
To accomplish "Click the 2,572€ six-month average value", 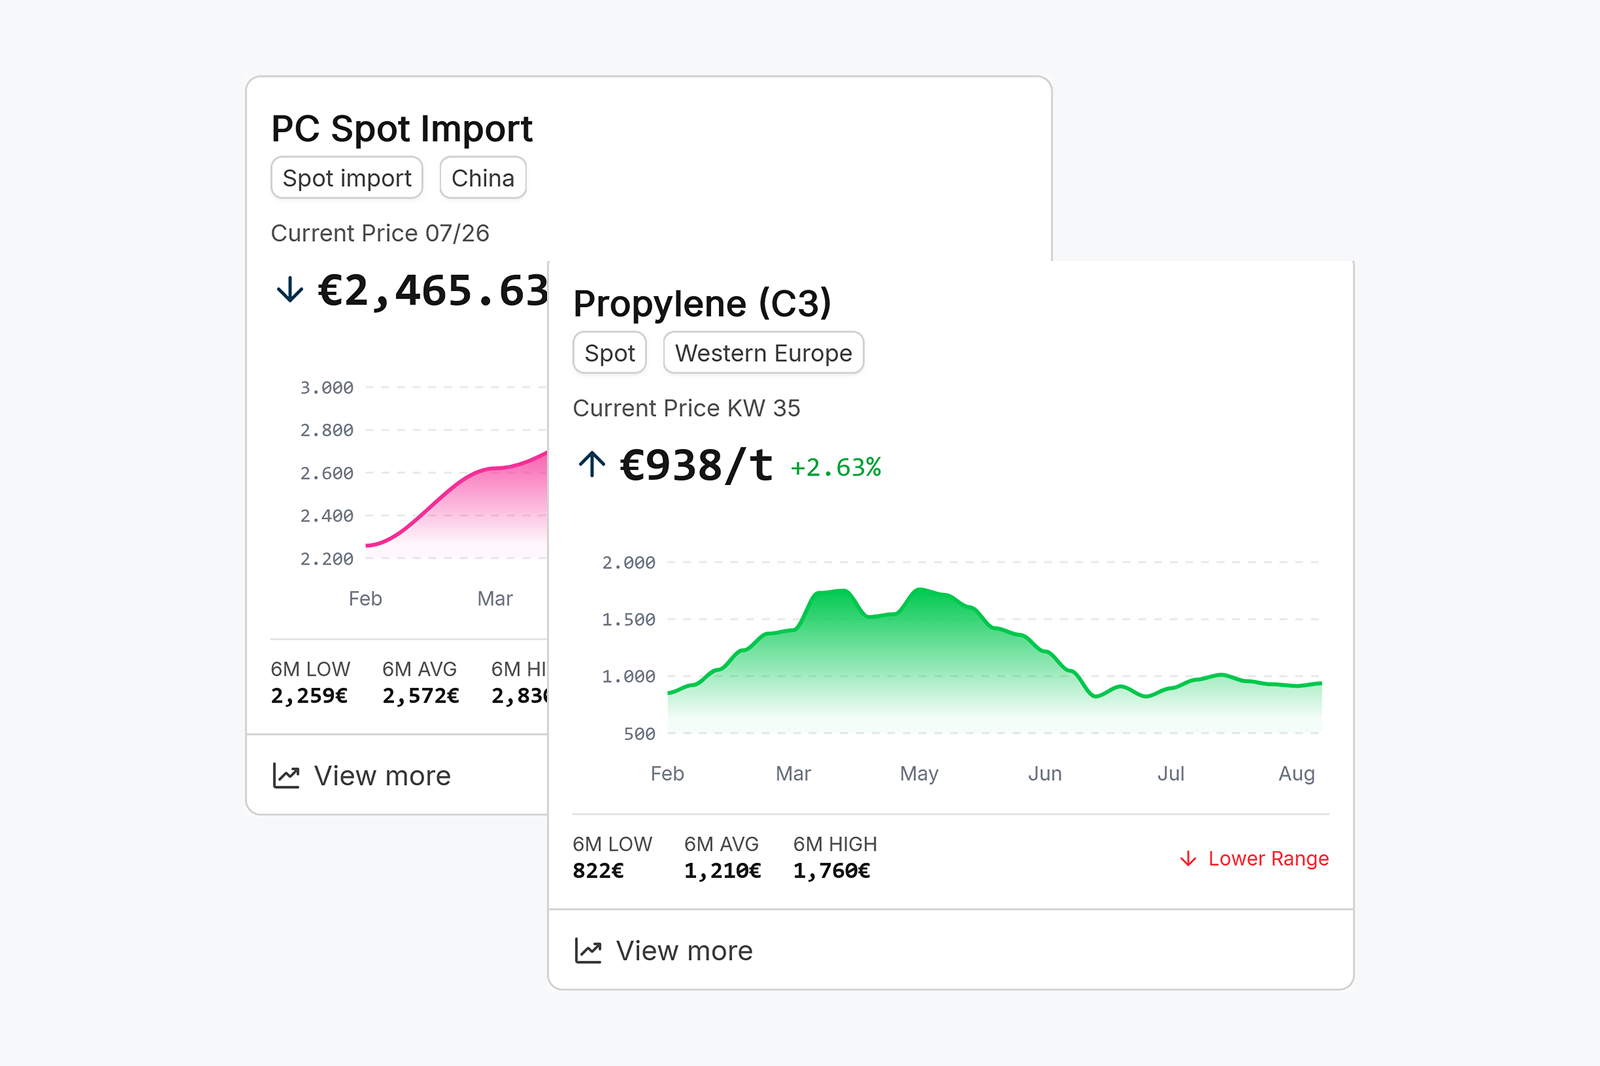I will click(x=420, y=696).
